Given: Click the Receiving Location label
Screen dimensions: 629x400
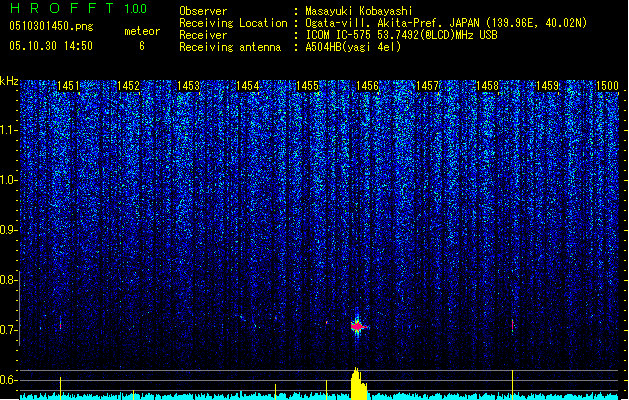Looking at the screenshot, I should [233, 23].
